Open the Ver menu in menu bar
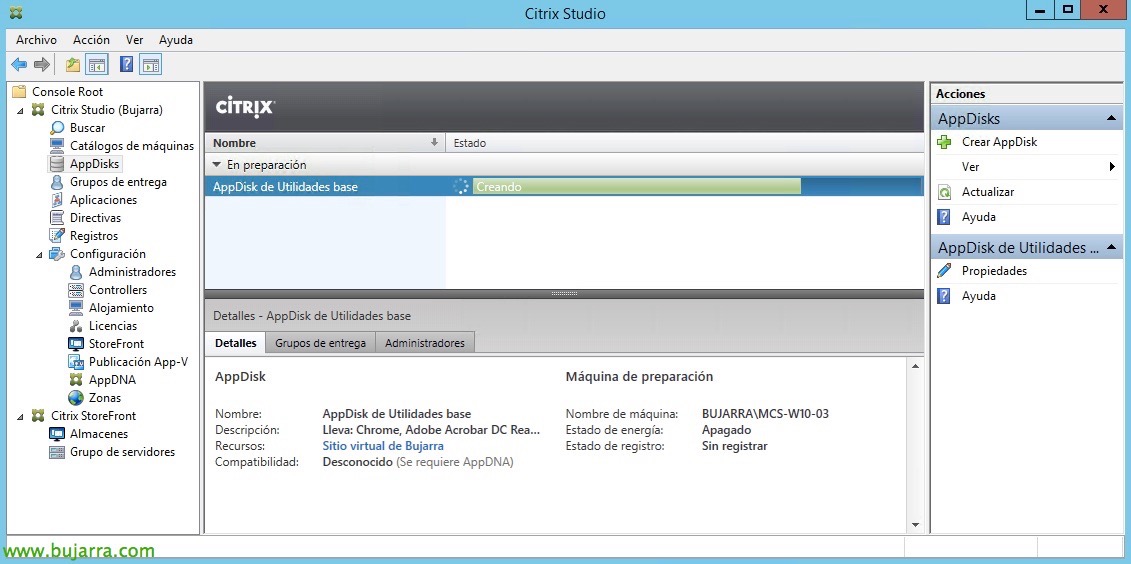This screenshot has height=564, width=1131. (134, 40)
